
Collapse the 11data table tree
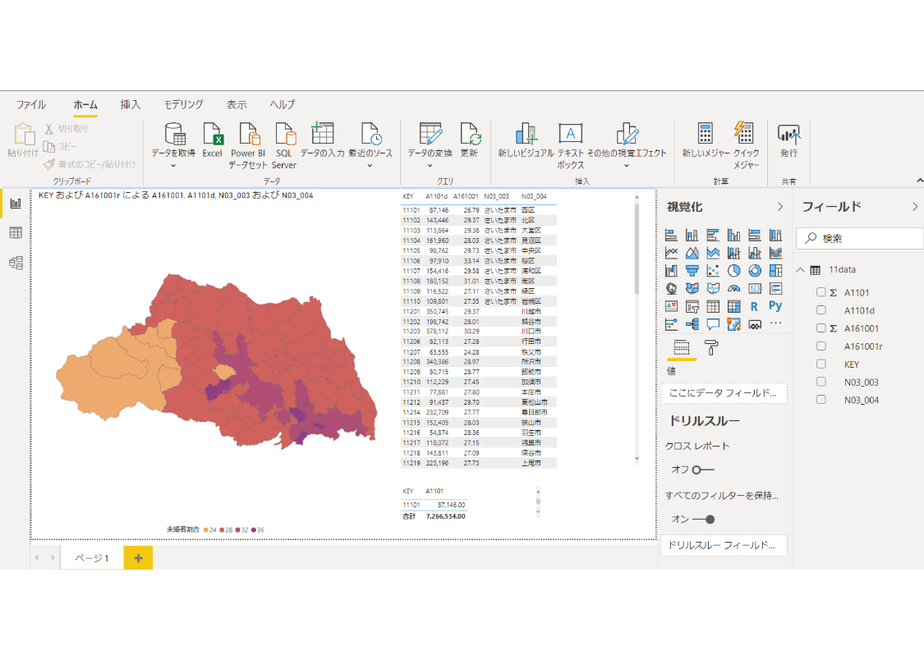pos(800,270)
